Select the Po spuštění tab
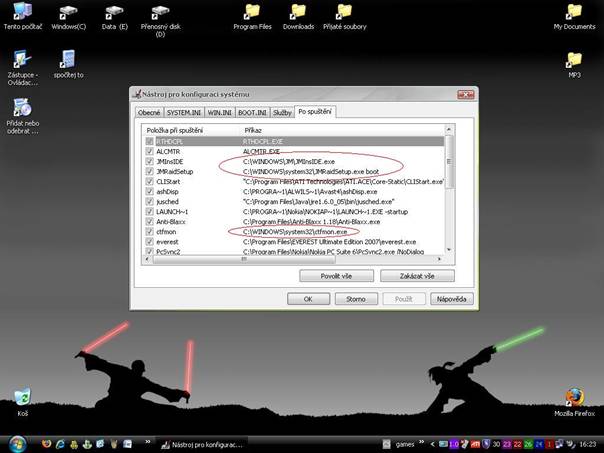 point(315,111)
